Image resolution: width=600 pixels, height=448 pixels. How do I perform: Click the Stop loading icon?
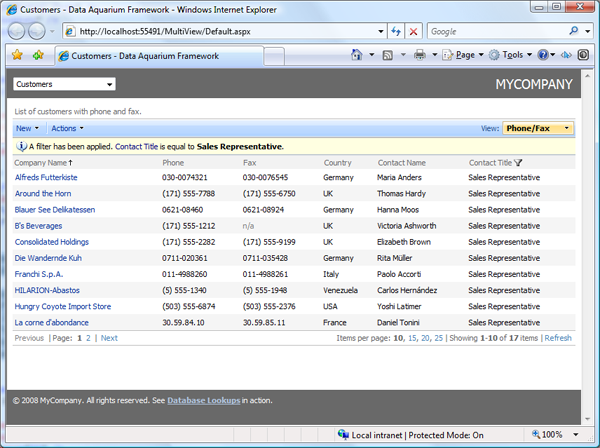pyautogui.click(x=414, y=32)
